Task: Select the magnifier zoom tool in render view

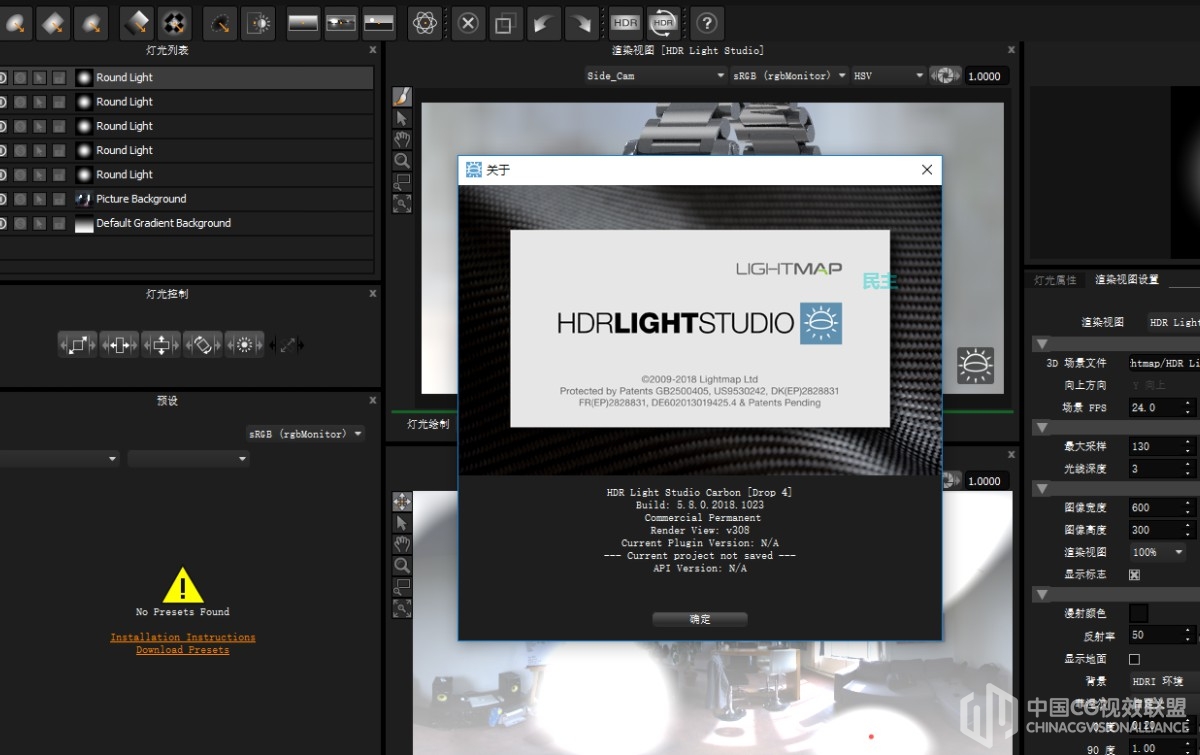Action: (x=401, y=160)
